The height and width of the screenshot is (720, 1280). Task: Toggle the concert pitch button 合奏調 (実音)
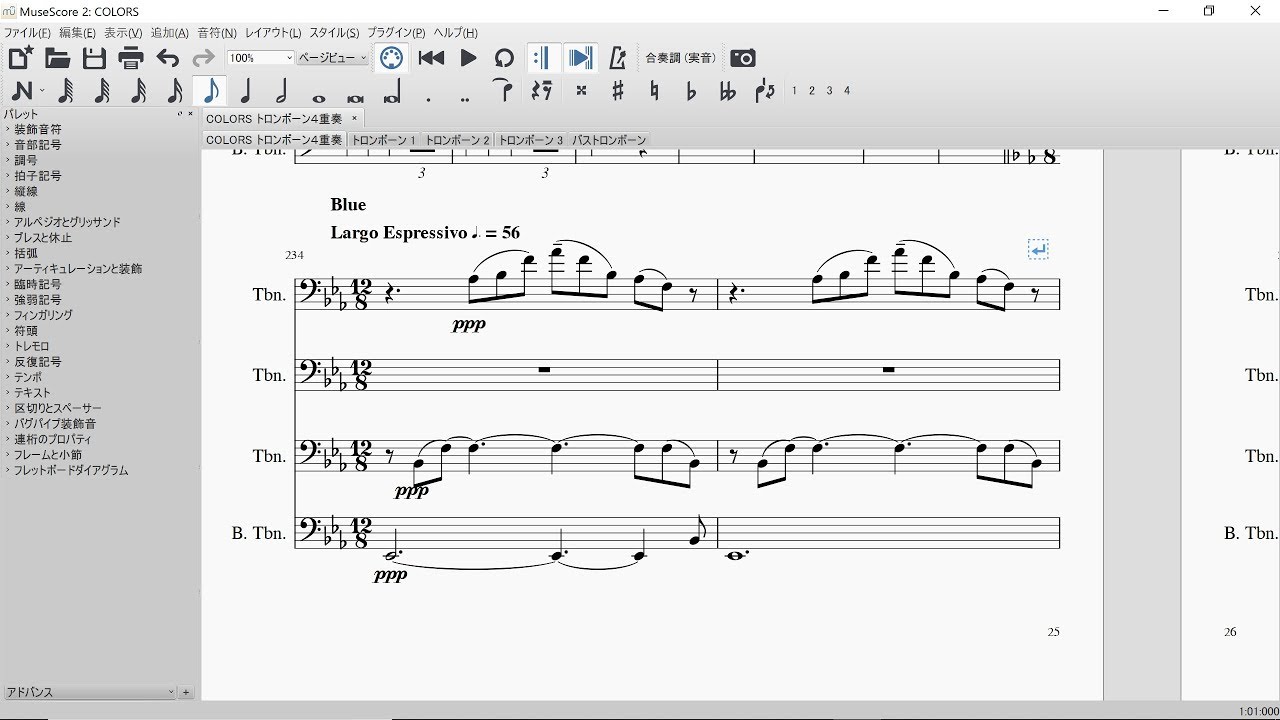coord(680,58)
